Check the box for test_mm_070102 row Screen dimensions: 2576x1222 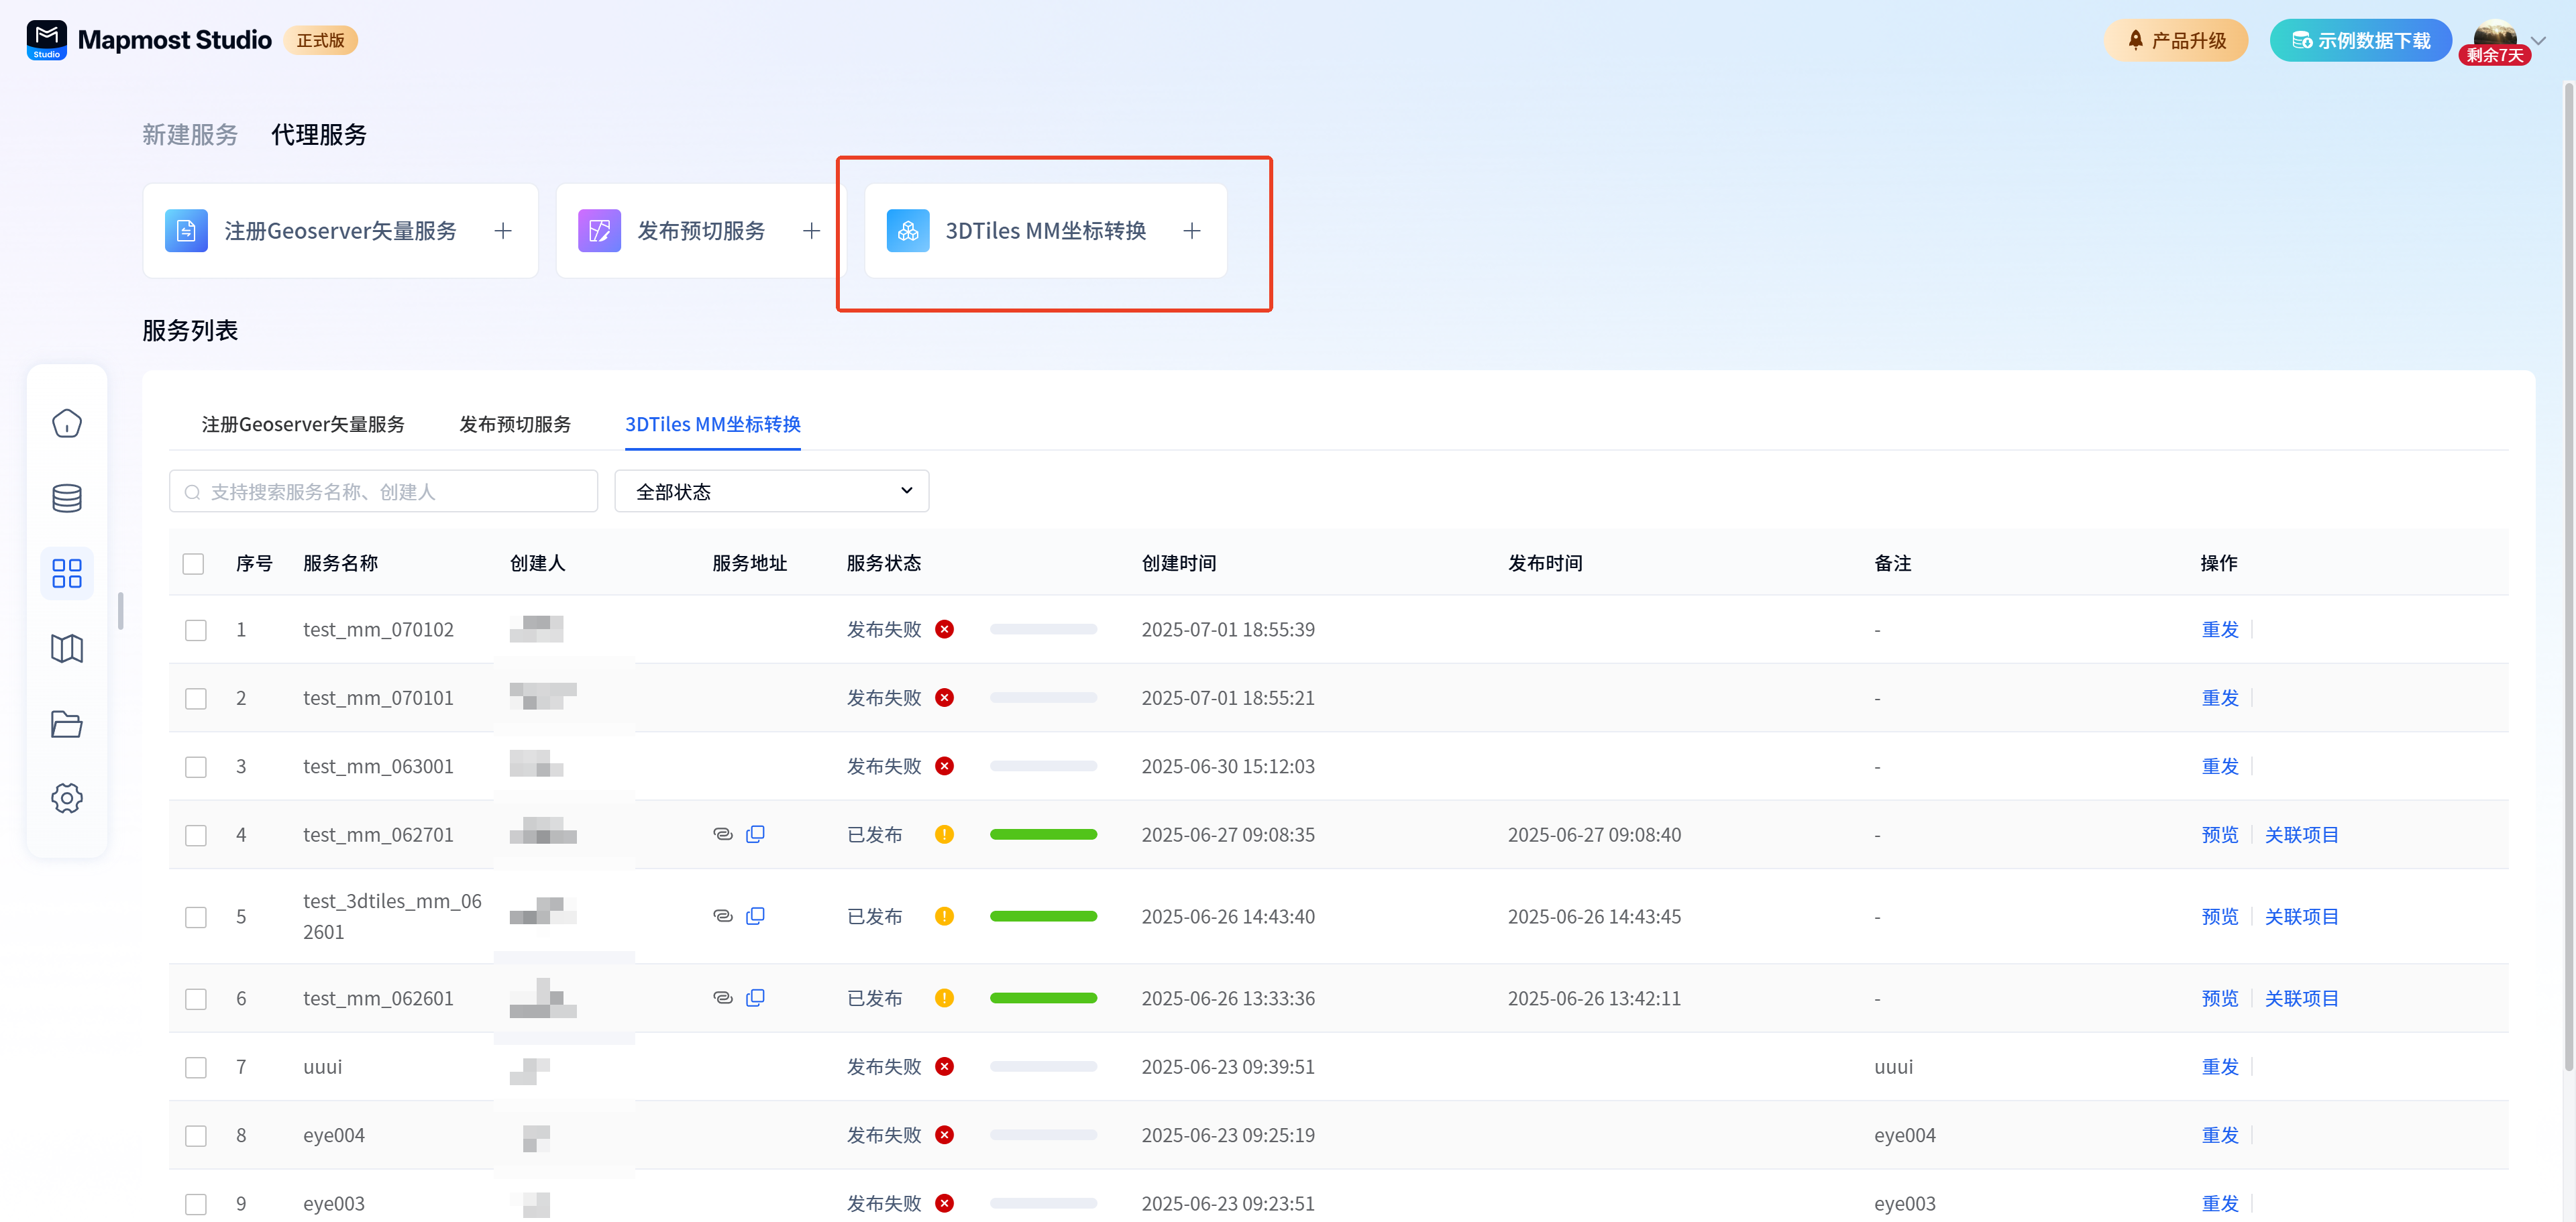tap(196, 630)
